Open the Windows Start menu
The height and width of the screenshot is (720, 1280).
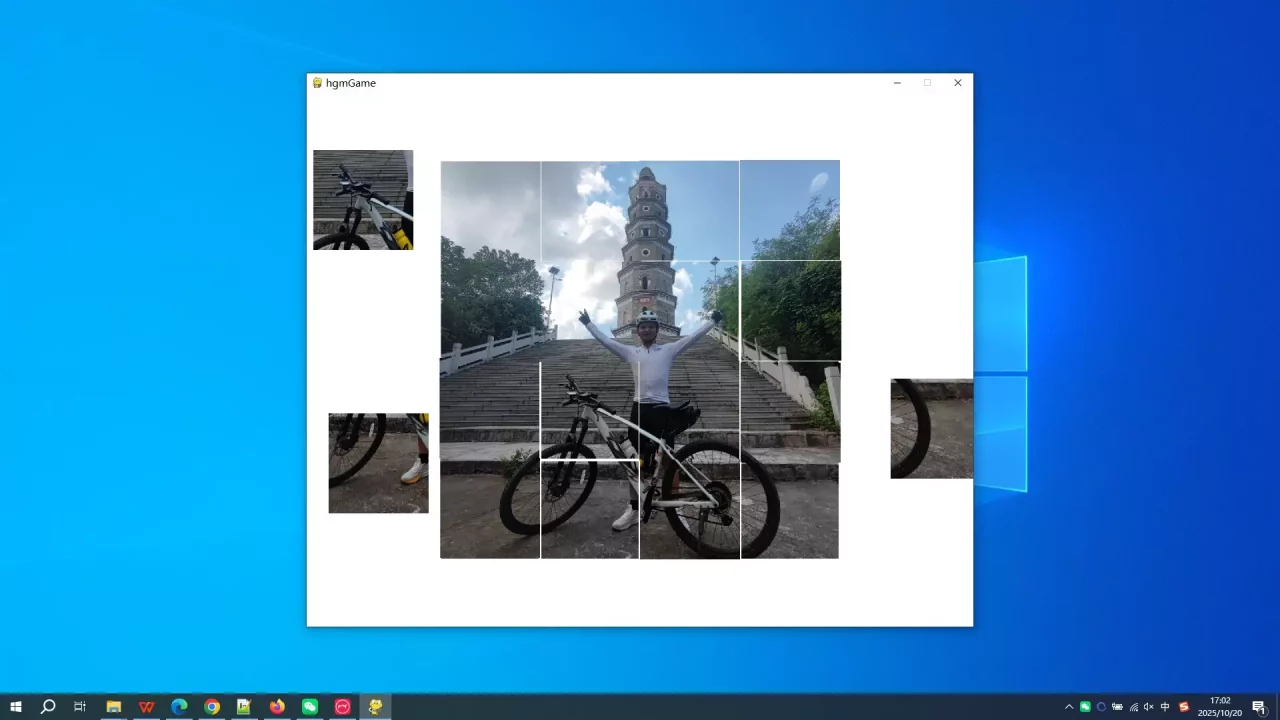point(15,707)
